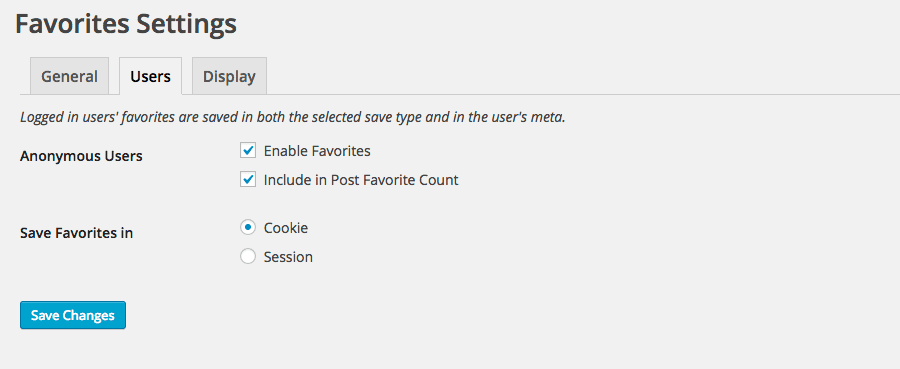Uncheck the Enable Favorites checkbox
Image resolution: width=900 pixels, height=369 pixels.
(x=248, y=151)
